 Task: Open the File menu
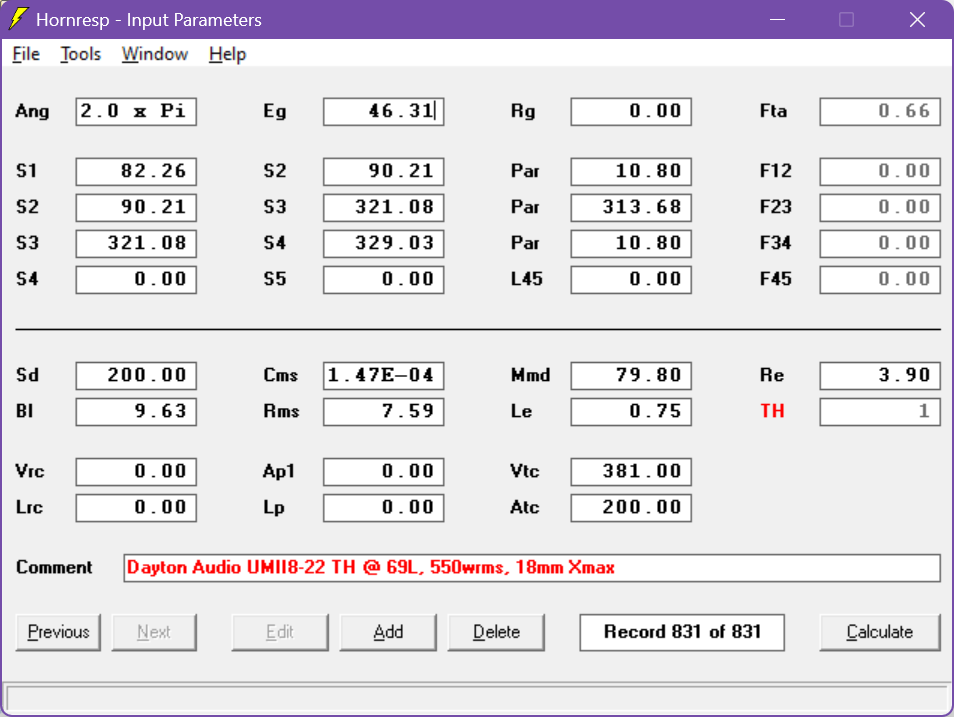coord(26,54)
